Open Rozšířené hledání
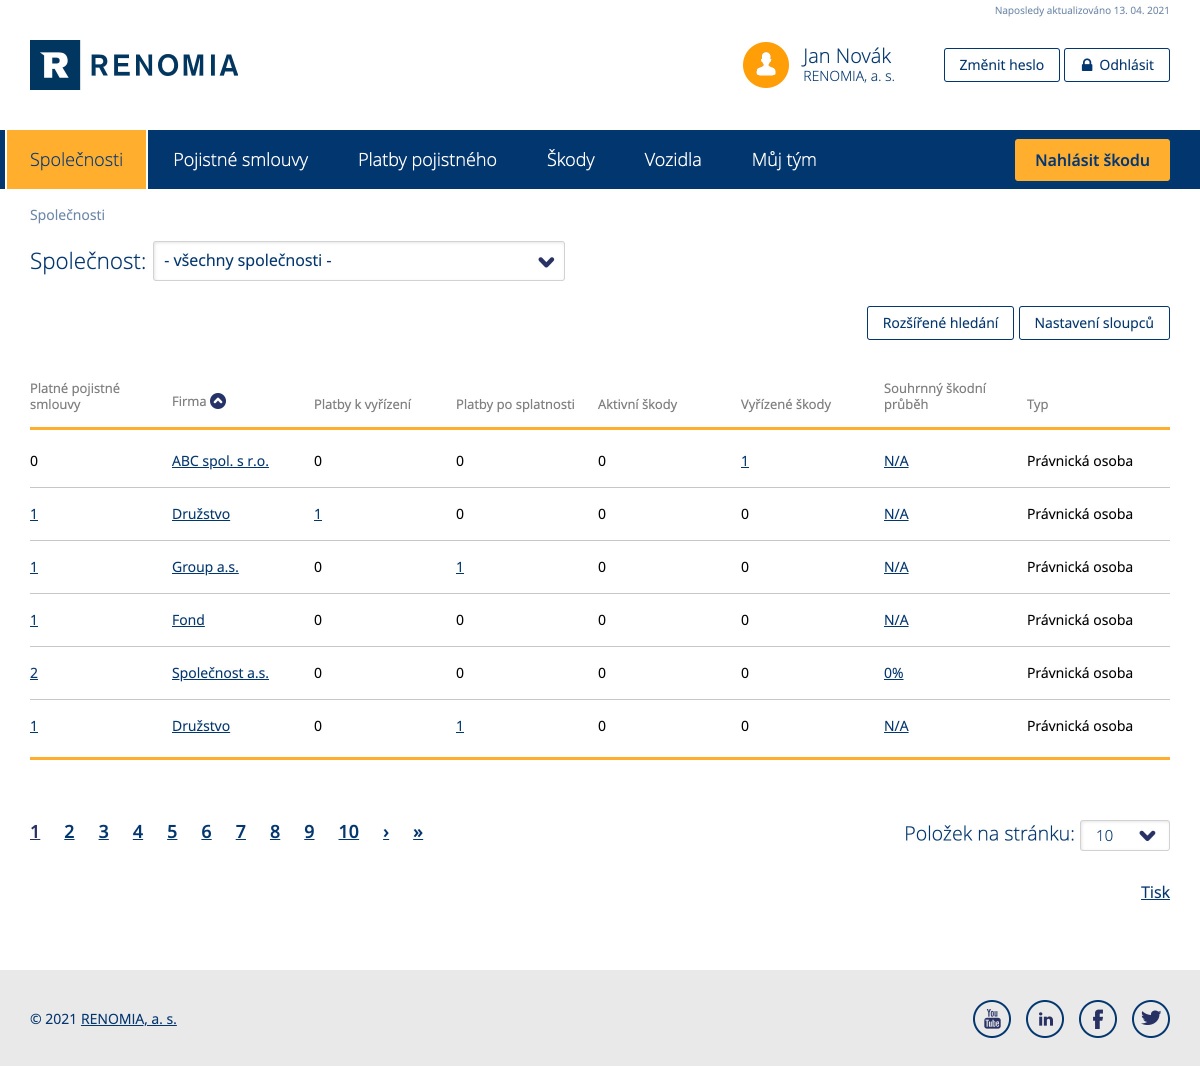This screenshot has height=1066, width=1200. click(x=940, y=323)
